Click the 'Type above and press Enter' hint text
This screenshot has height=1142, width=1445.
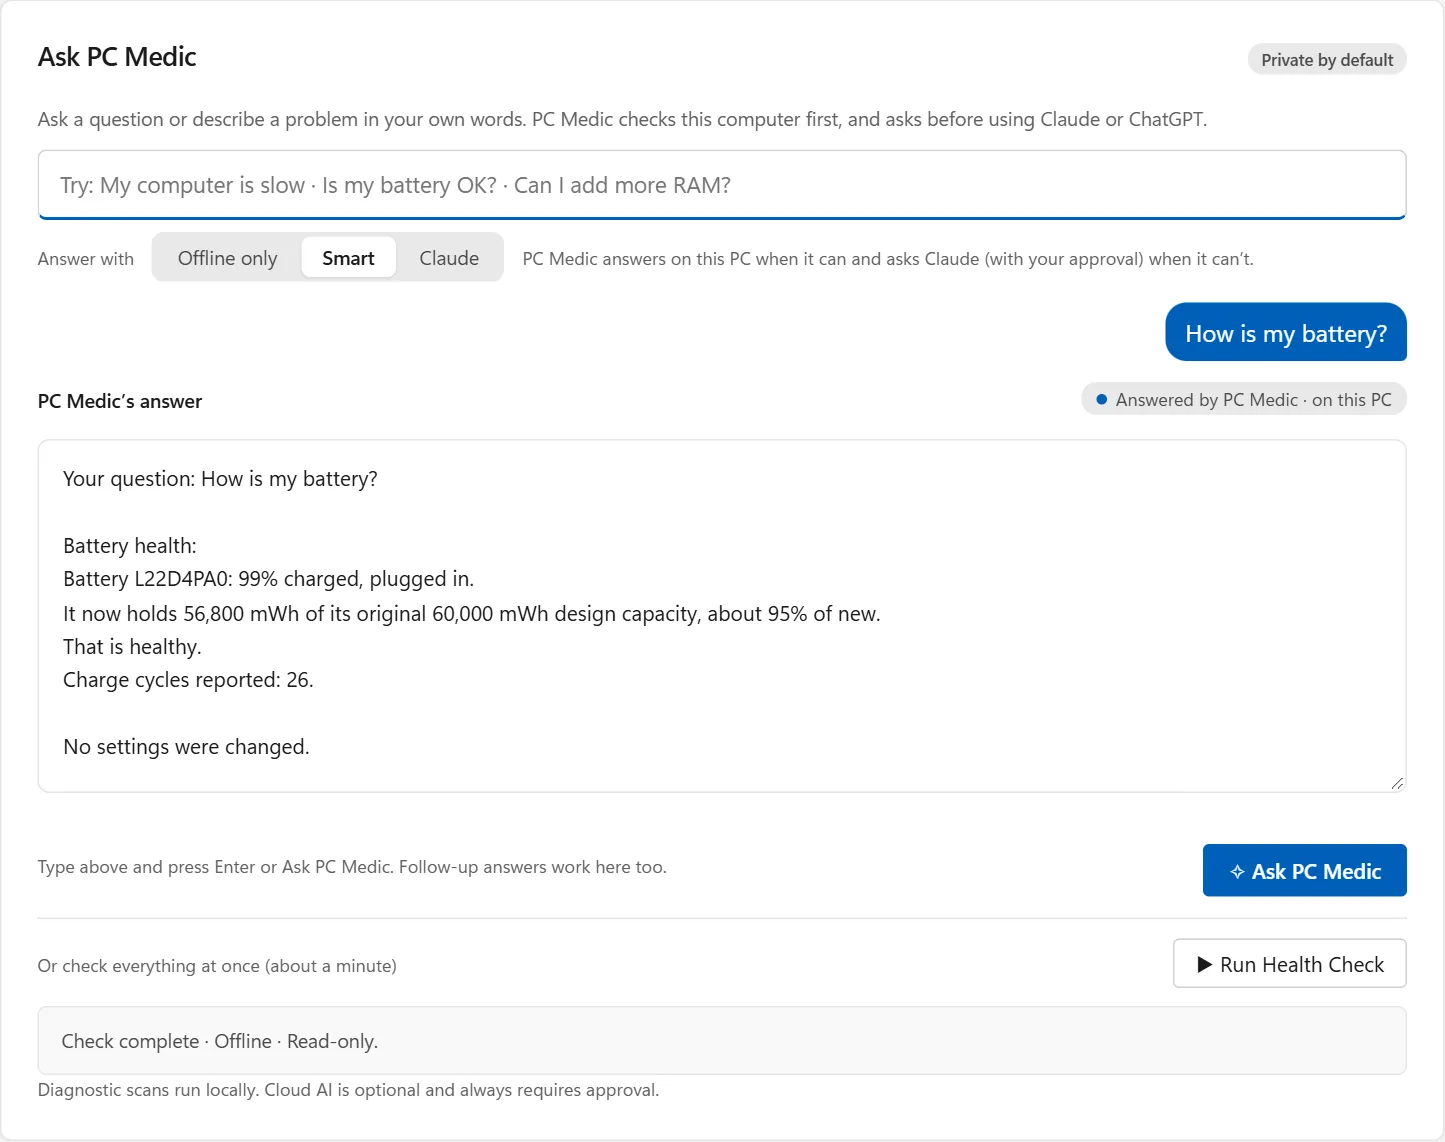(x=352, y=867)
